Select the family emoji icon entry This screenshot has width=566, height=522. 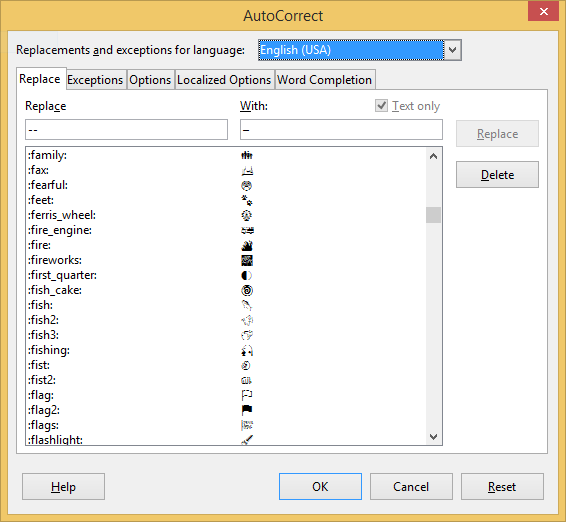(247, 155)
